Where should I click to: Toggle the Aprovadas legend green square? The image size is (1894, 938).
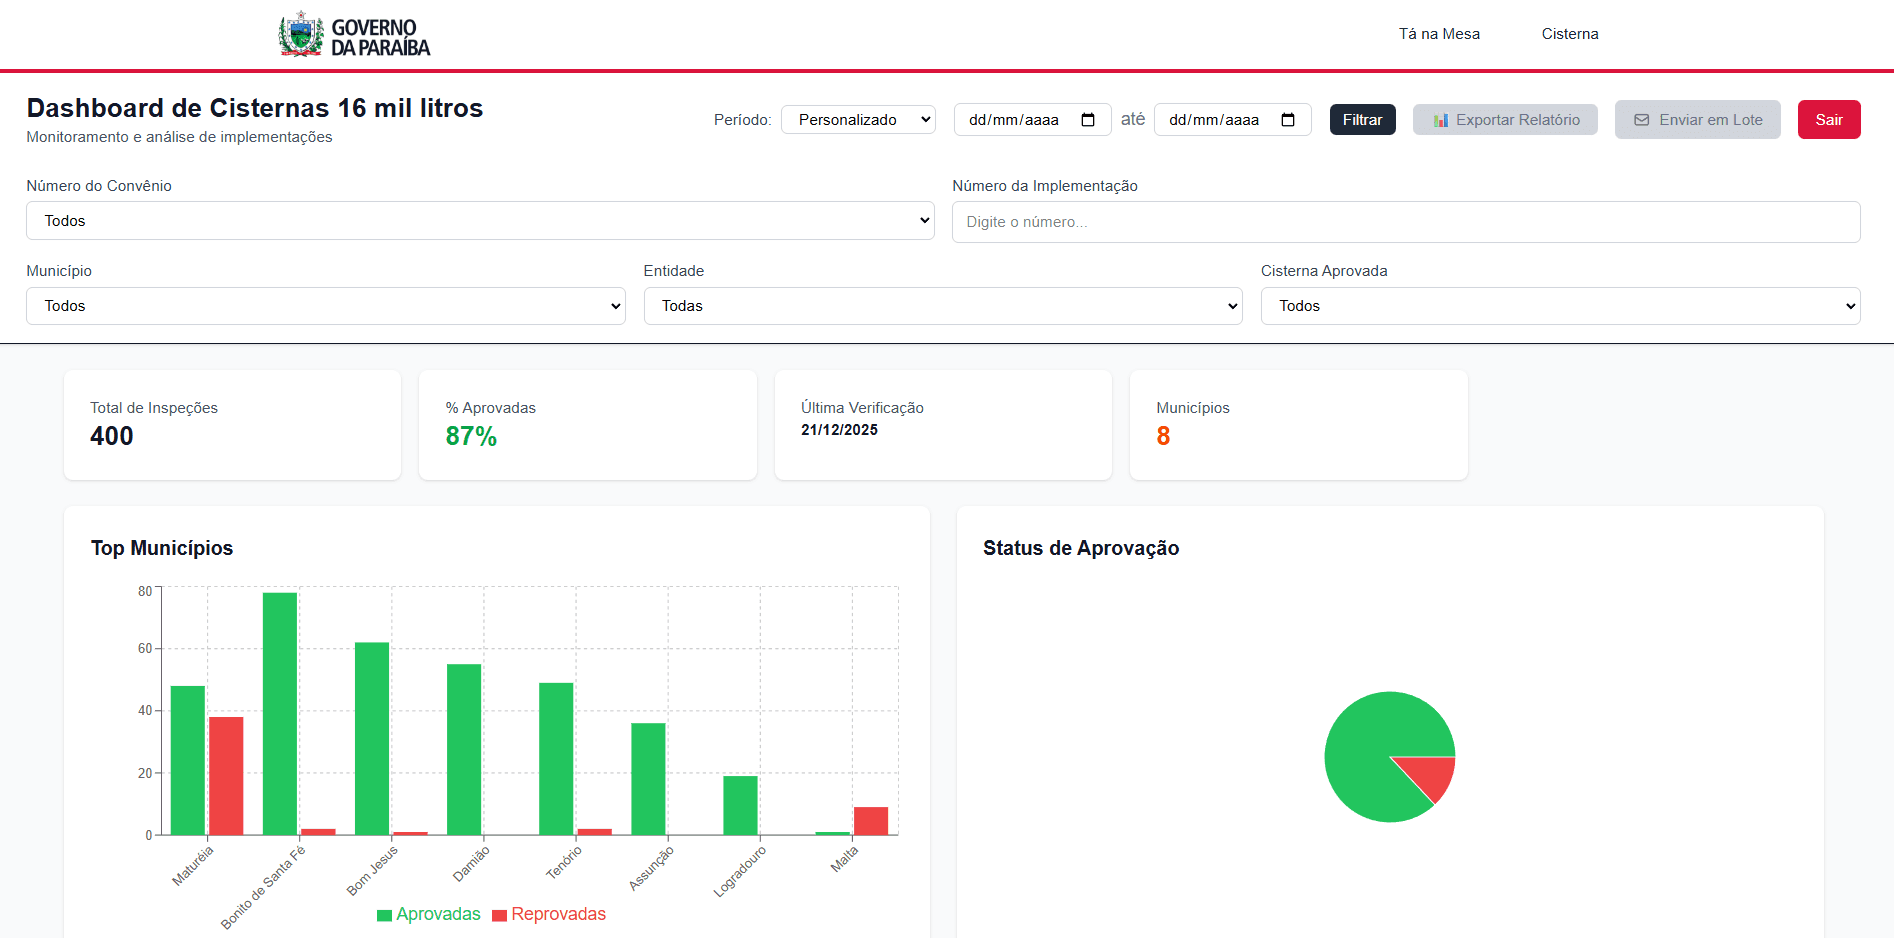click(x=384, y=915)
